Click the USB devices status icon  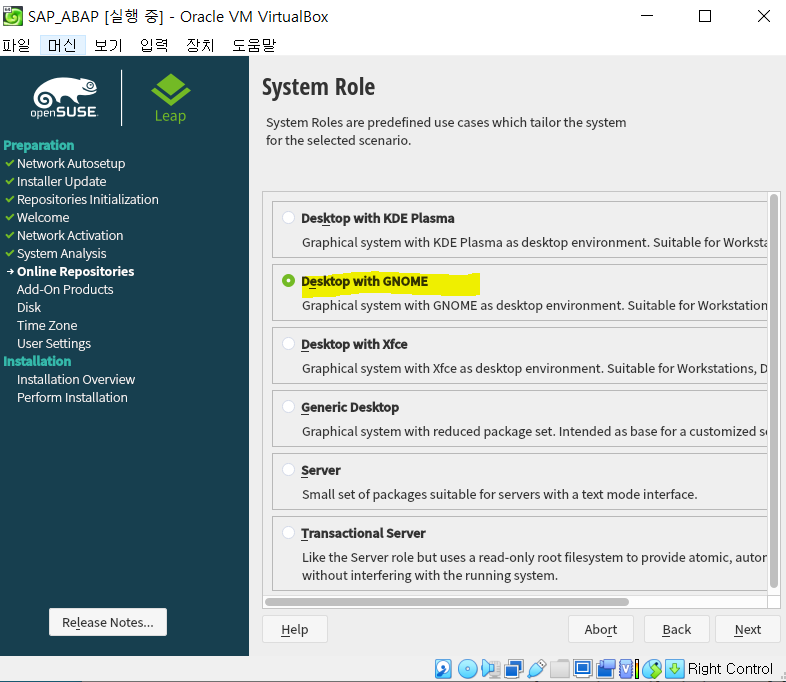tap(536, 668)
